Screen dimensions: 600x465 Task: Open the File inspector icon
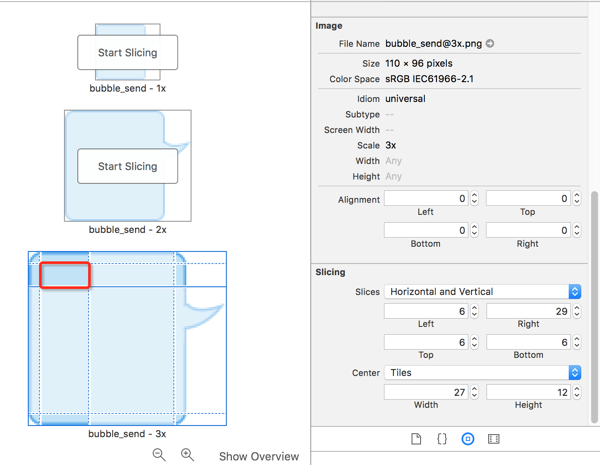click(416, 439)
